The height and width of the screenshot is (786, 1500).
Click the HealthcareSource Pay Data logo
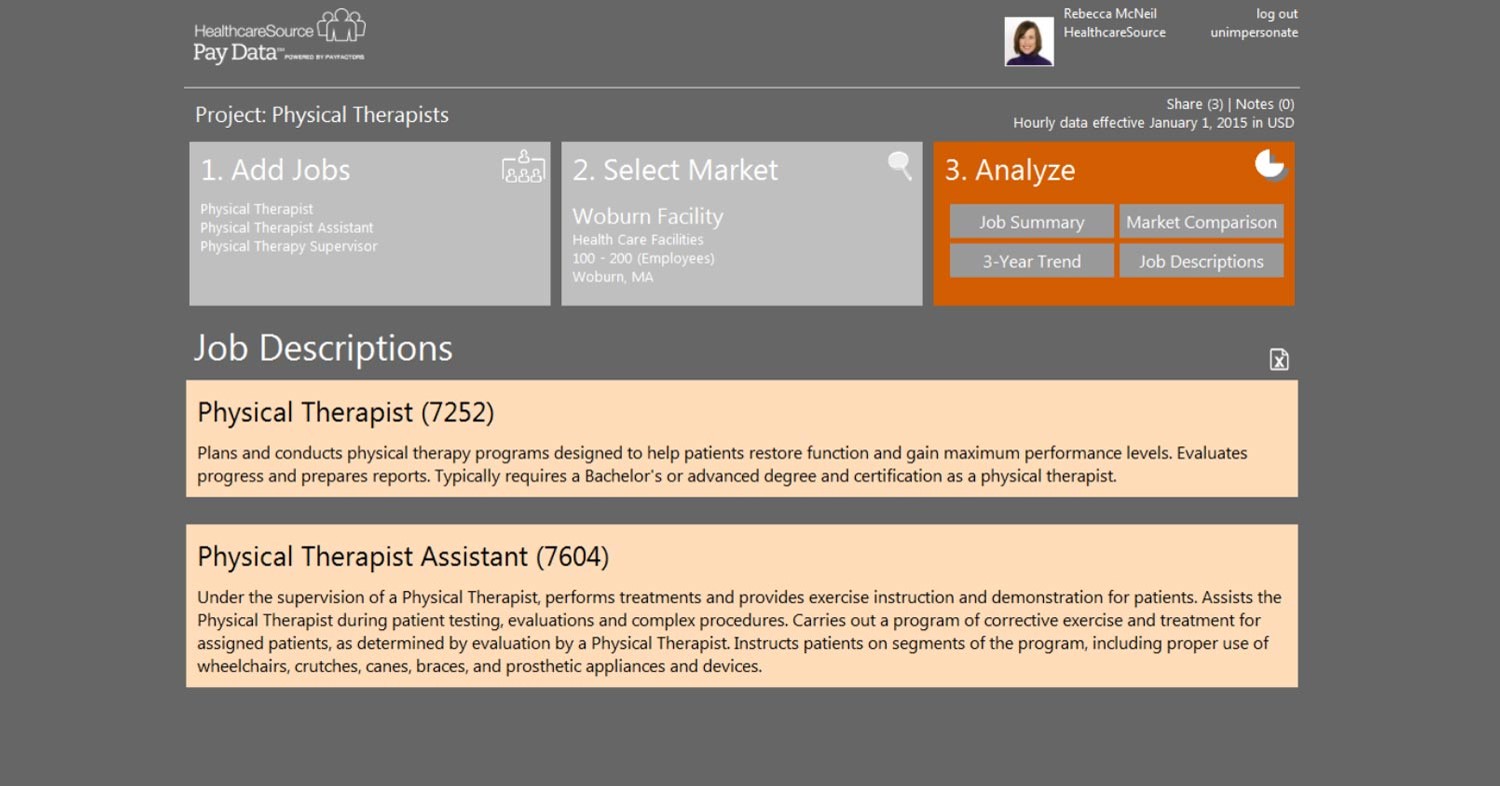point(279,37)
